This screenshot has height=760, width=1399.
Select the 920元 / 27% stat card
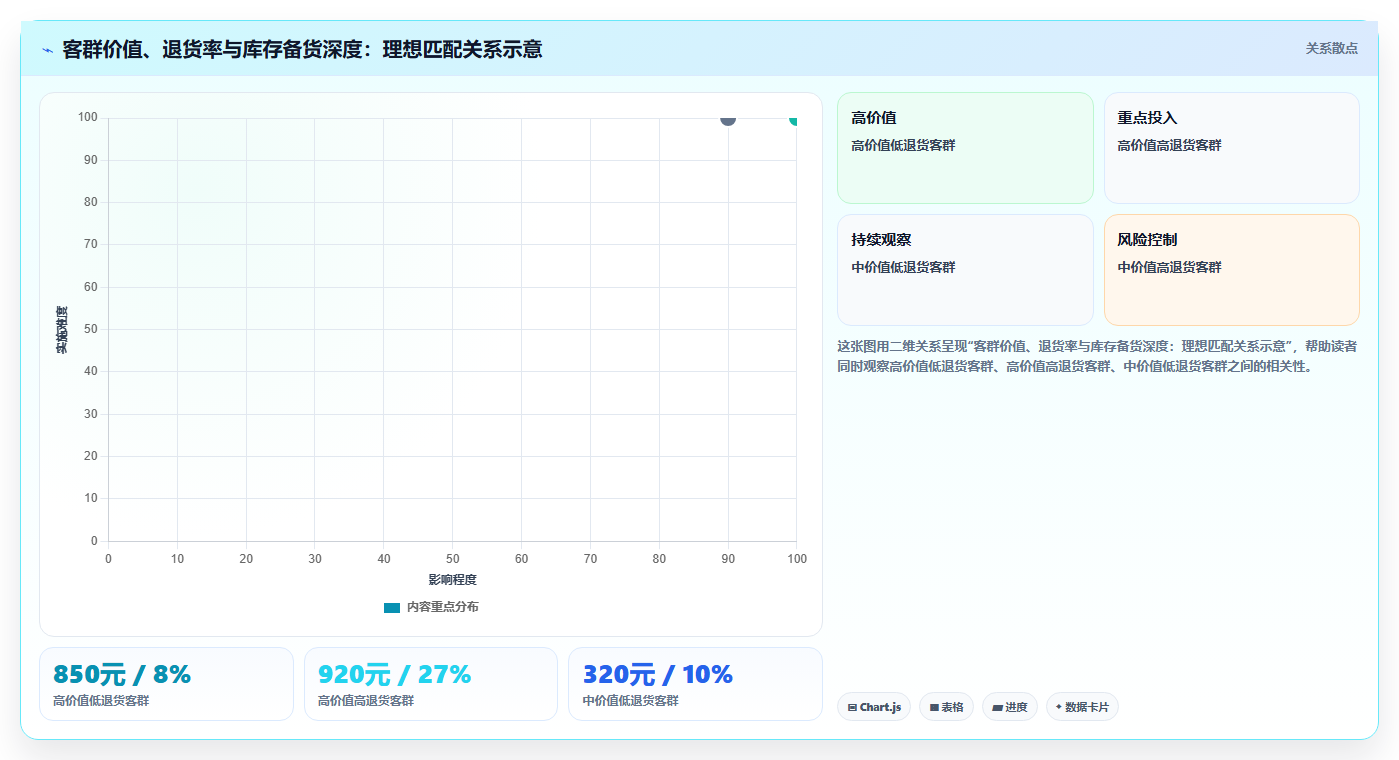(x=431, y=684)
